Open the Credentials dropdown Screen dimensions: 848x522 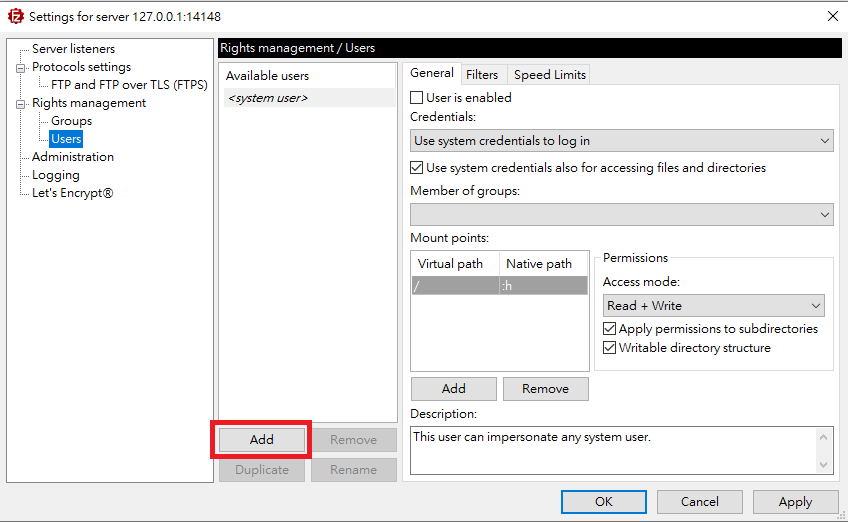tap(621, 141)
